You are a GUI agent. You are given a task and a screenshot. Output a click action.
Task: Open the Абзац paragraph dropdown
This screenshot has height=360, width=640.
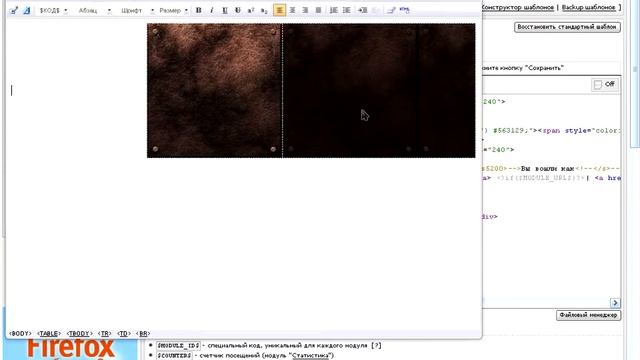[95, 11]
